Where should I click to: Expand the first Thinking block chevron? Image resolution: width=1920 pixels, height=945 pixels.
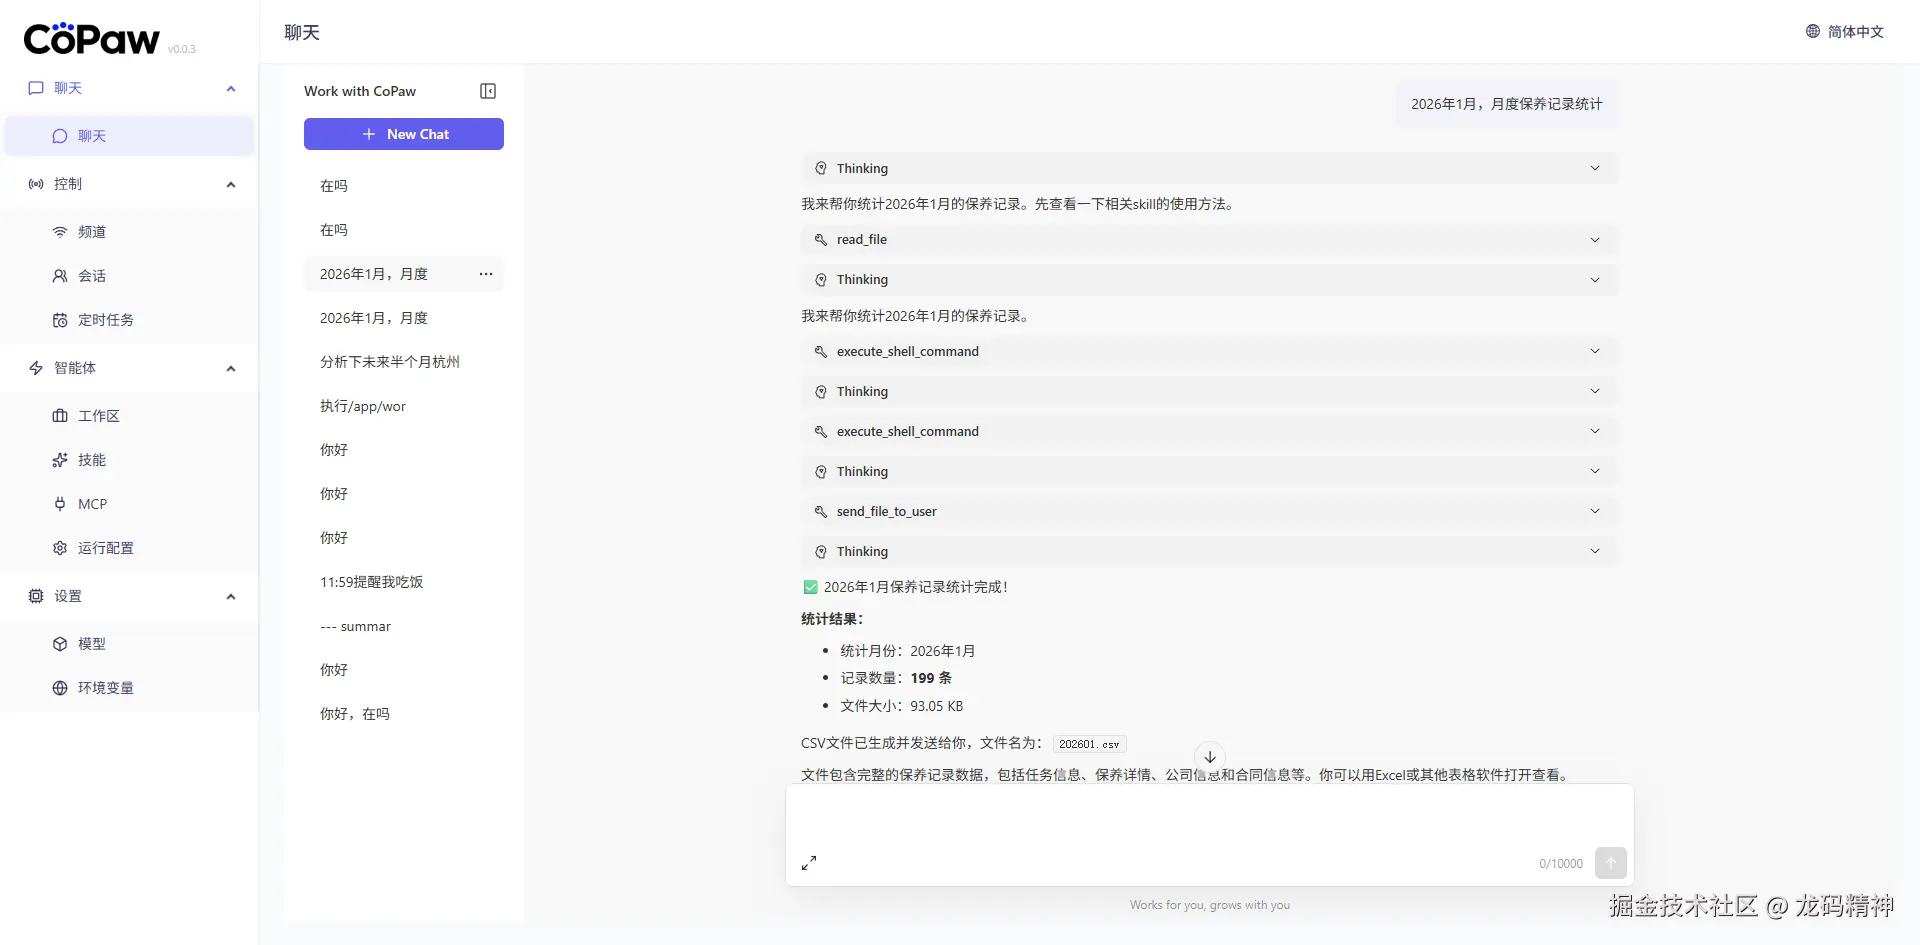(x=1595, y=168)
